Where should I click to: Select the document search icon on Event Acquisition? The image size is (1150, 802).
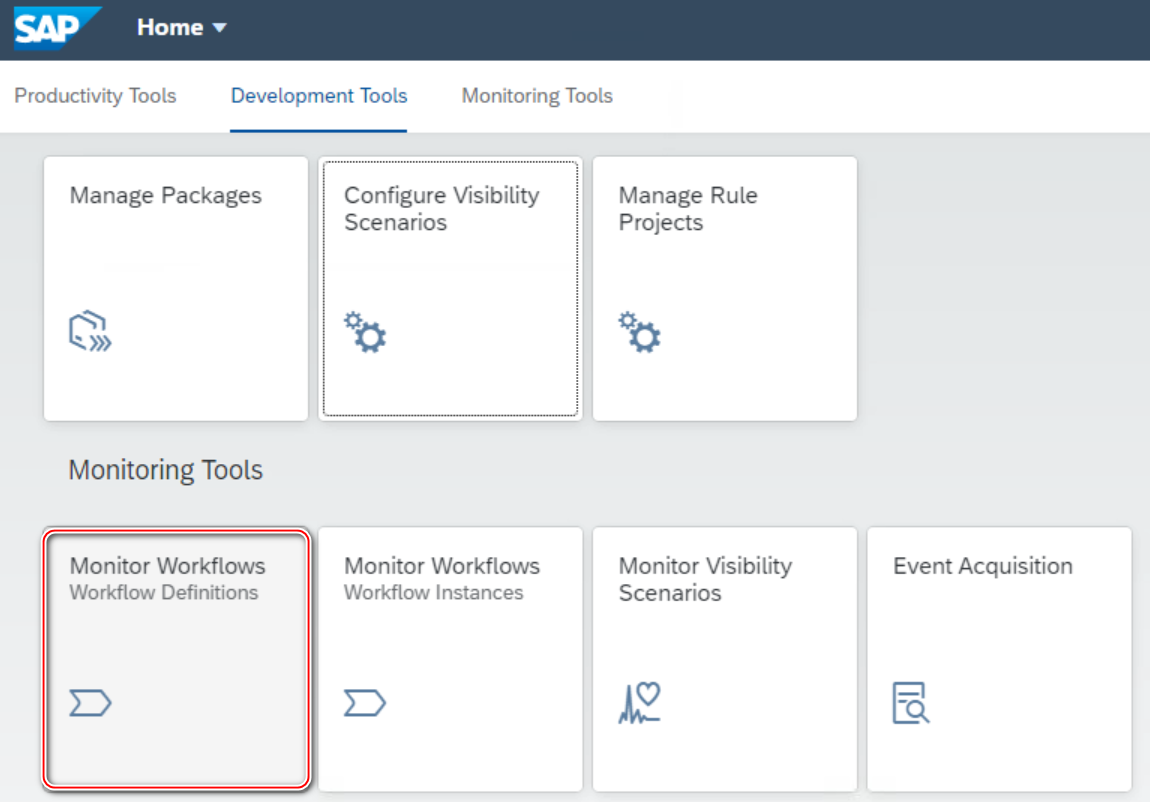[913, 702]
